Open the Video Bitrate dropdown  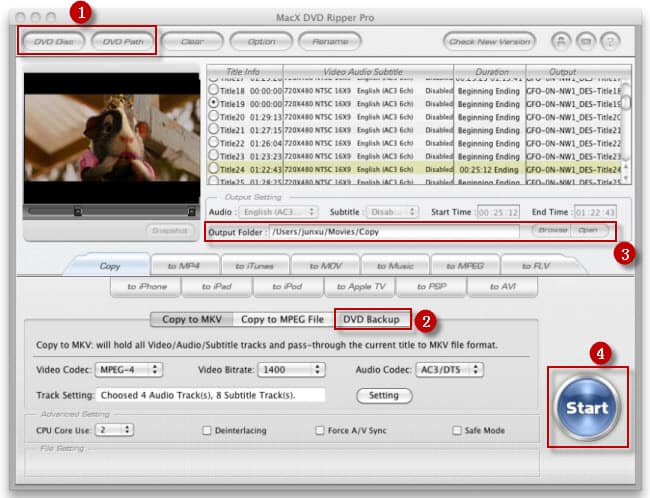[291, 369]
